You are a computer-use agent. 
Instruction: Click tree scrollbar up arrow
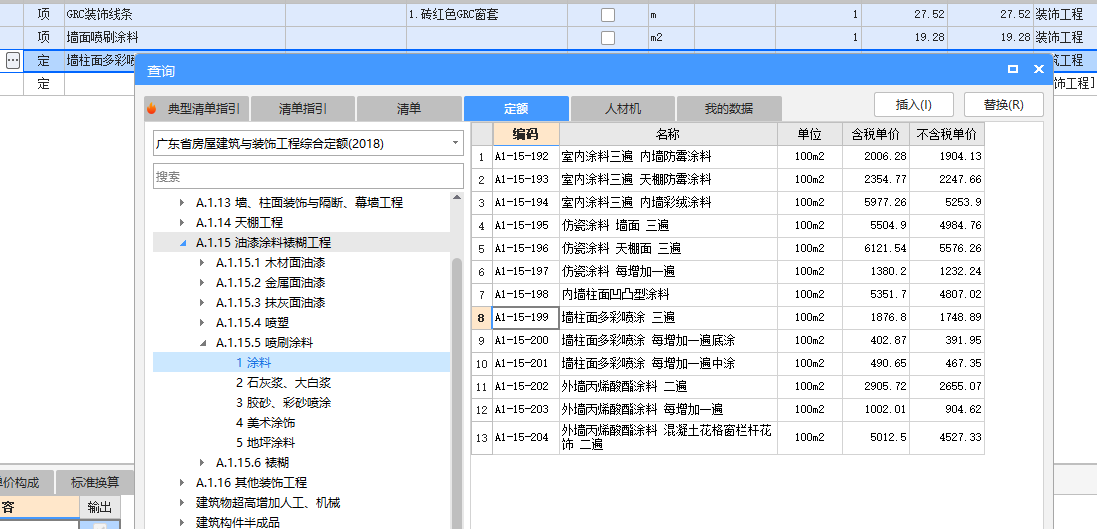pyautogui.click(x=457, y=198)
